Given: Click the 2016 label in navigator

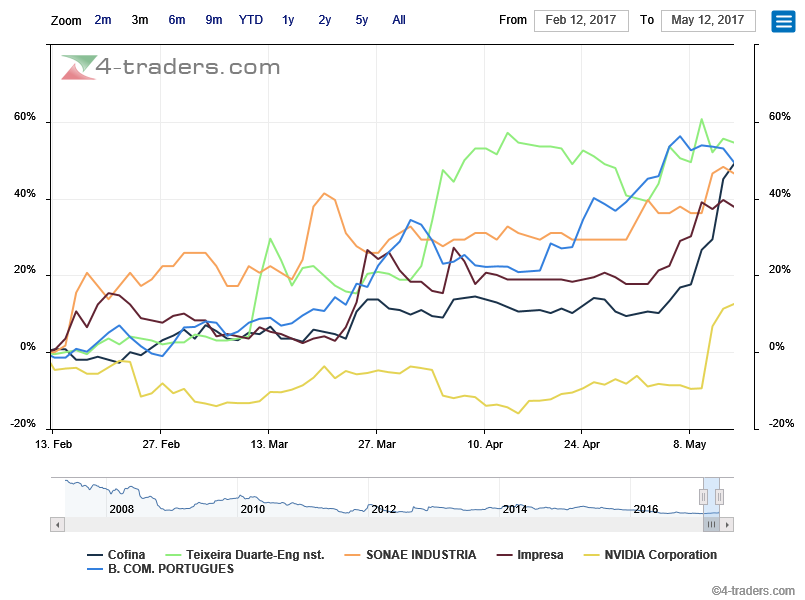Looking at the screenshot, I should tap(646, 509).
